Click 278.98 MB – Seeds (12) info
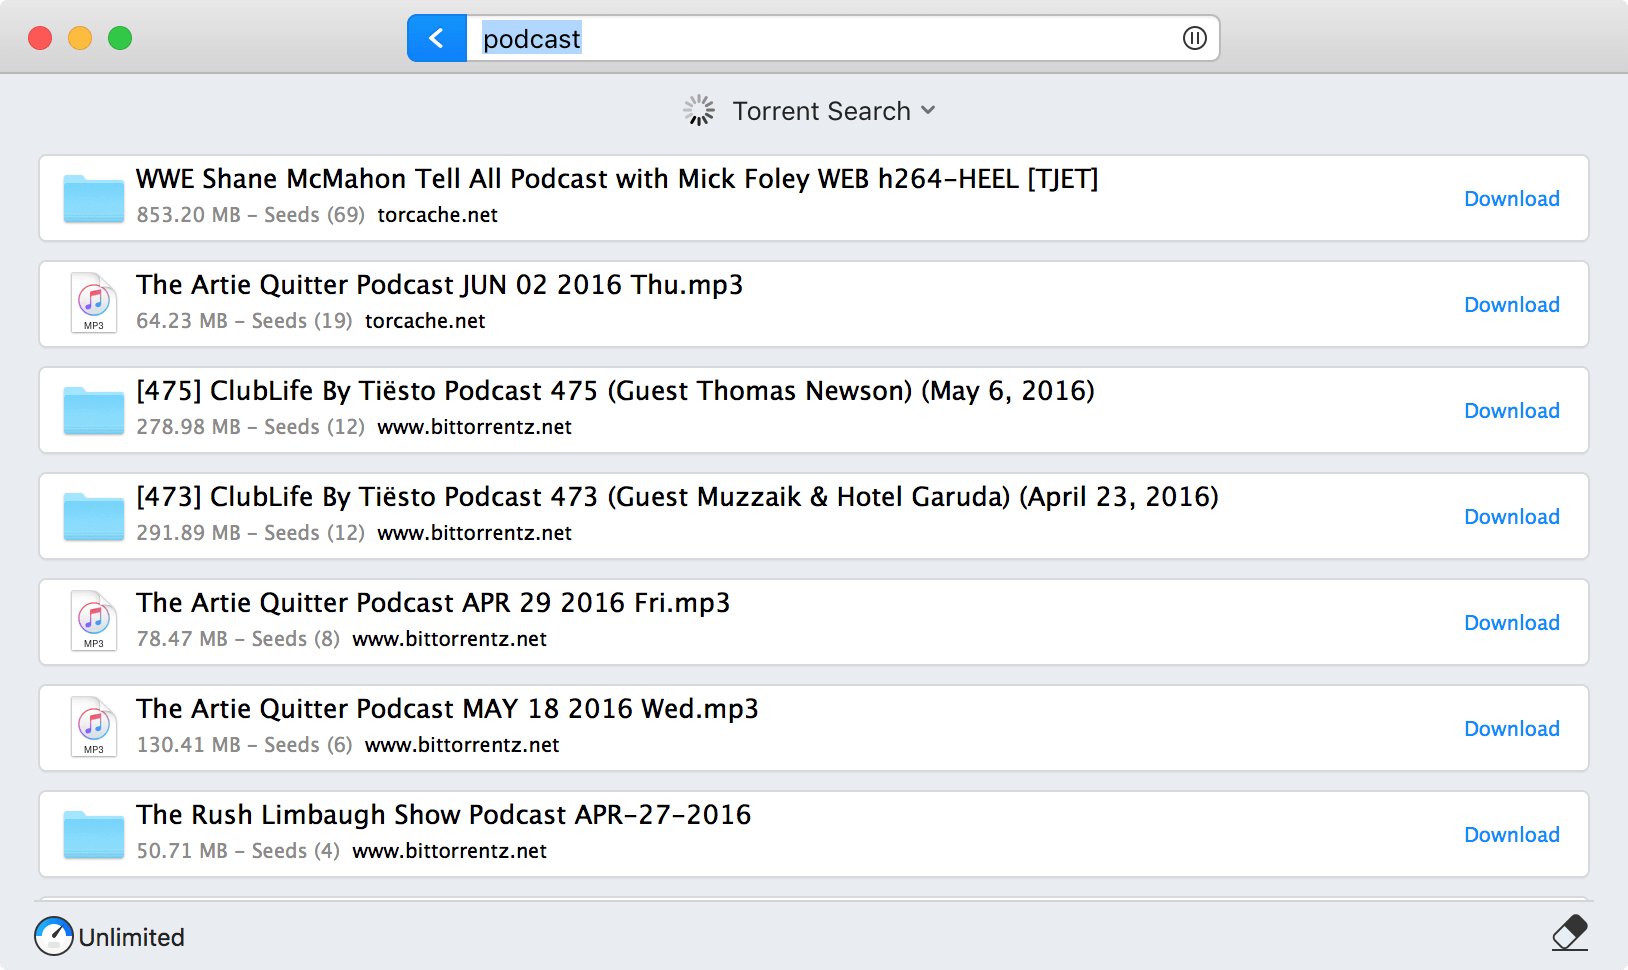The height and width of the screenshot is (970, 1628). tap(250, 427)
